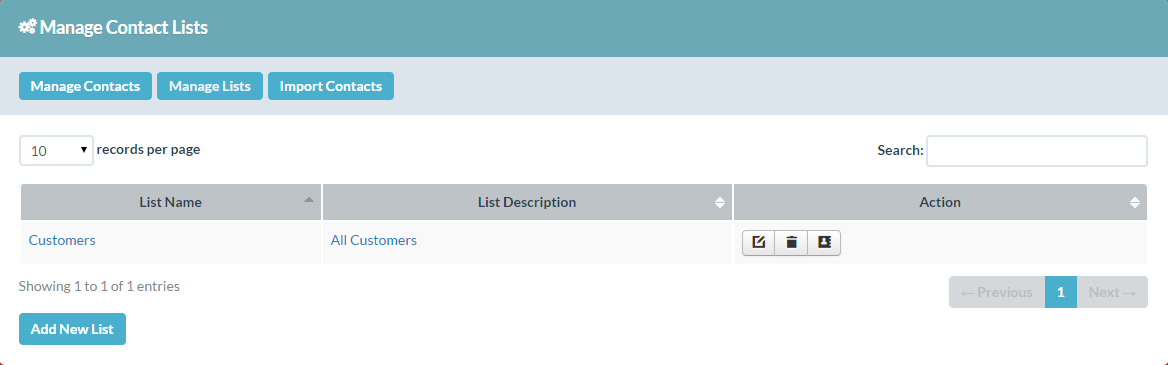The image size is (1168, 365).
Task: Sort the Action column using its arrows
Action: pyautogui.click(x=1134, y=203)
